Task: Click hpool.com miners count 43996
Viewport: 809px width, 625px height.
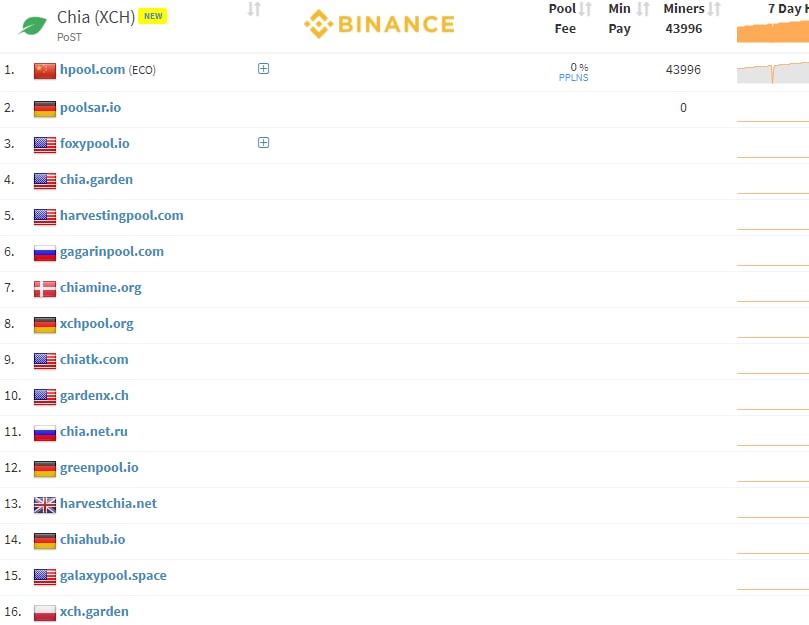Action: point(683,69)
